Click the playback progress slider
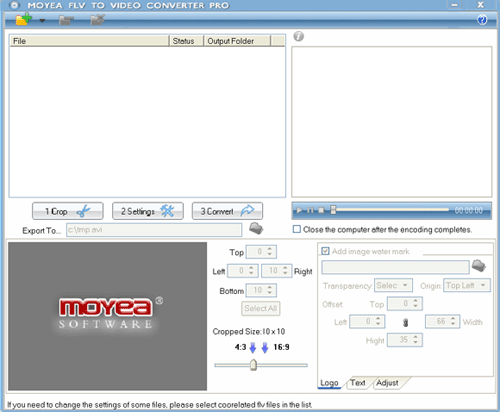Screen dimensions: 500x412 point(390,210)
